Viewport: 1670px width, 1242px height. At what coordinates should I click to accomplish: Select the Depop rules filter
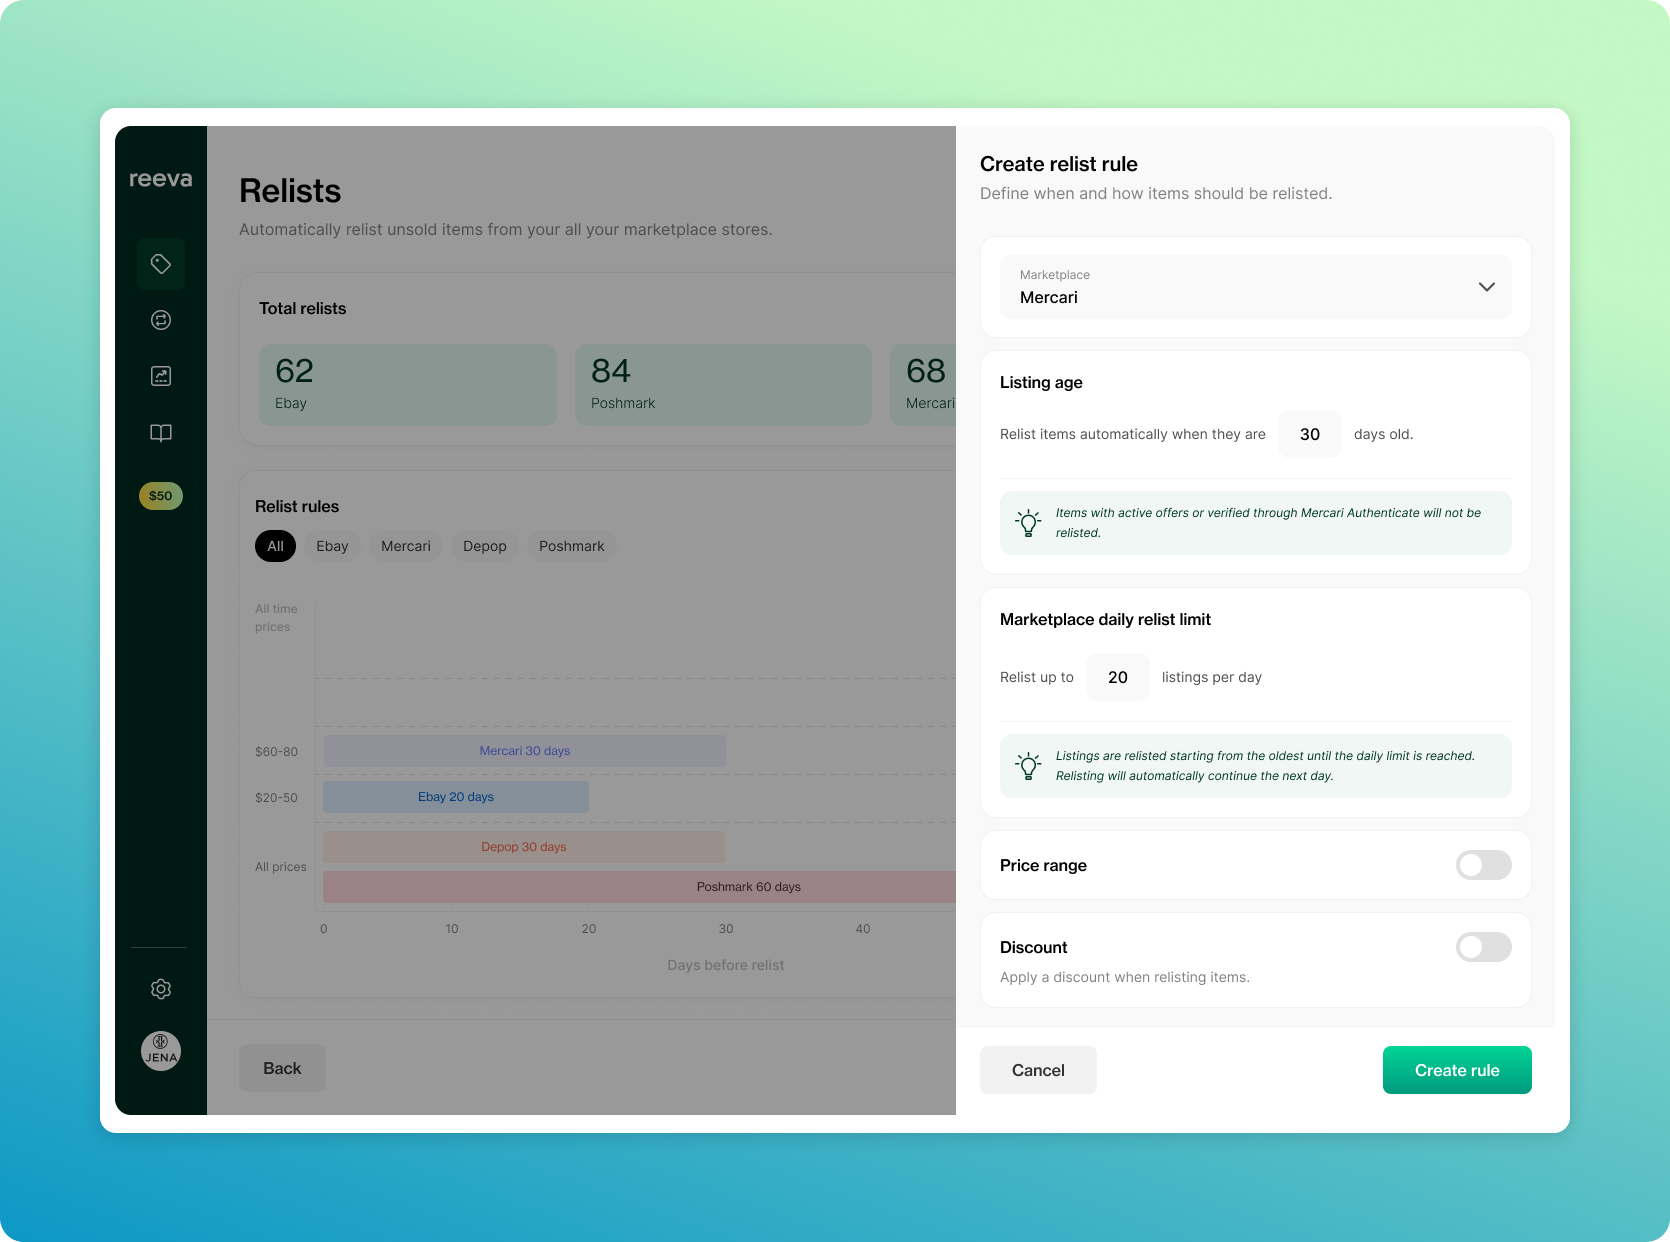click(485, 546)
